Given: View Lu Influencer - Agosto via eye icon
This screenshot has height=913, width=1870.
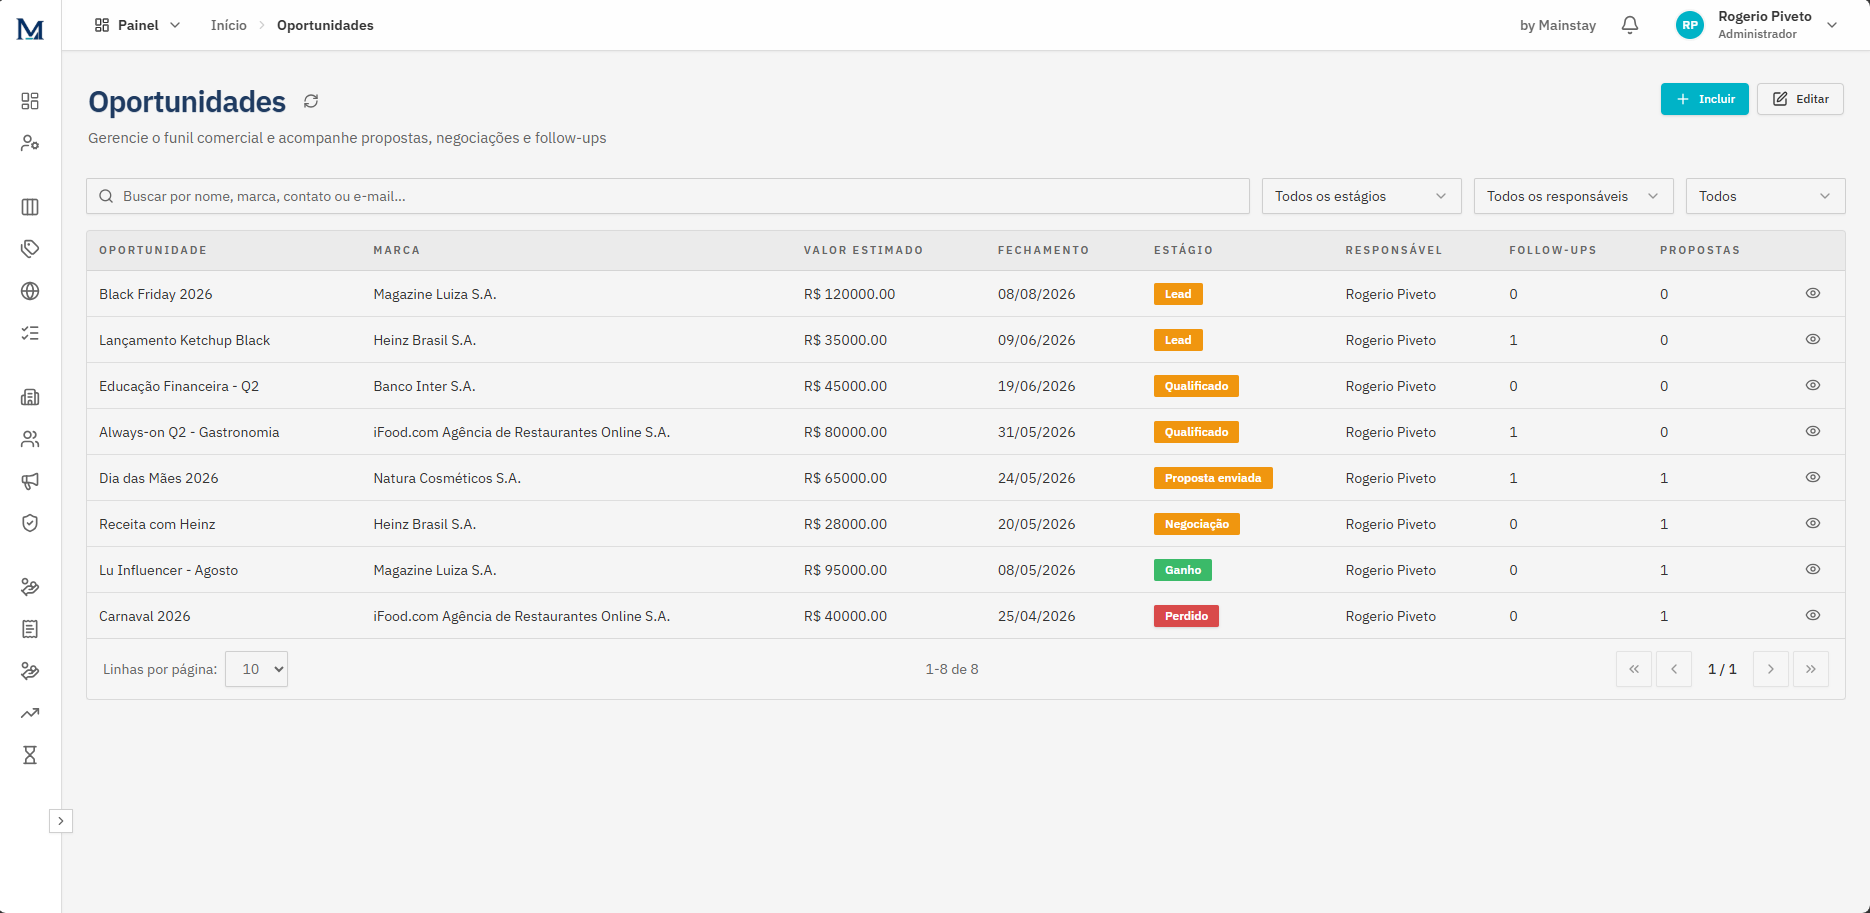Looking at the screenshot, I should tap(1813, 569).
